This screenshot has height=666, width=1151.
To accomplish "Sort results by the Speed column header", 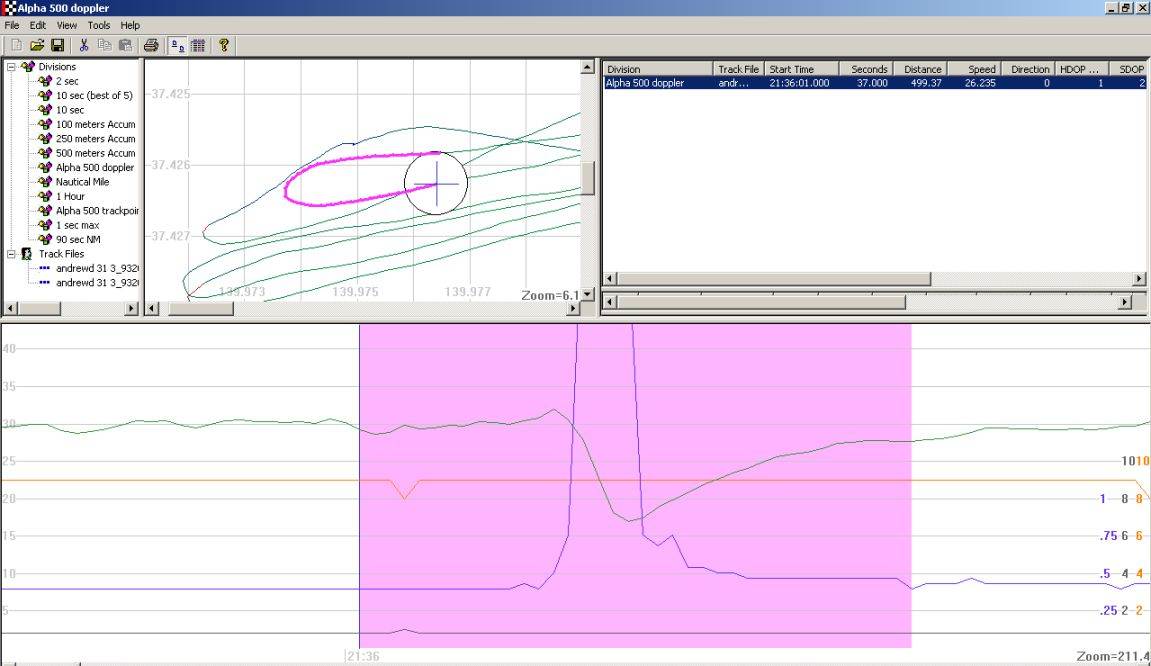I will [980, 68].
